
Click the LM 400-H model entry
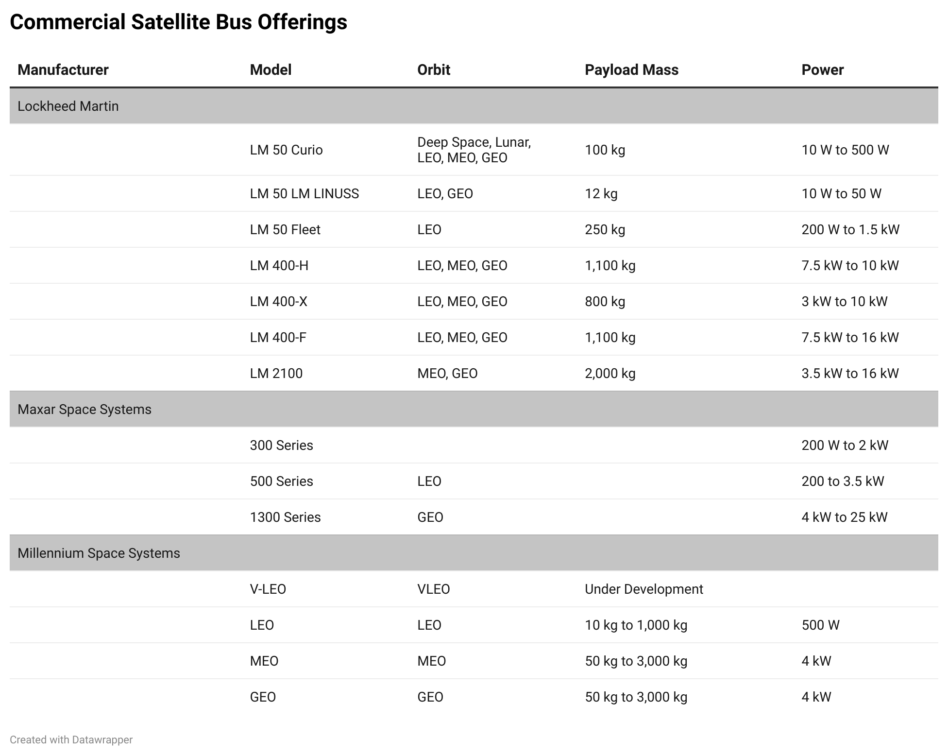(x=279, y=266)
